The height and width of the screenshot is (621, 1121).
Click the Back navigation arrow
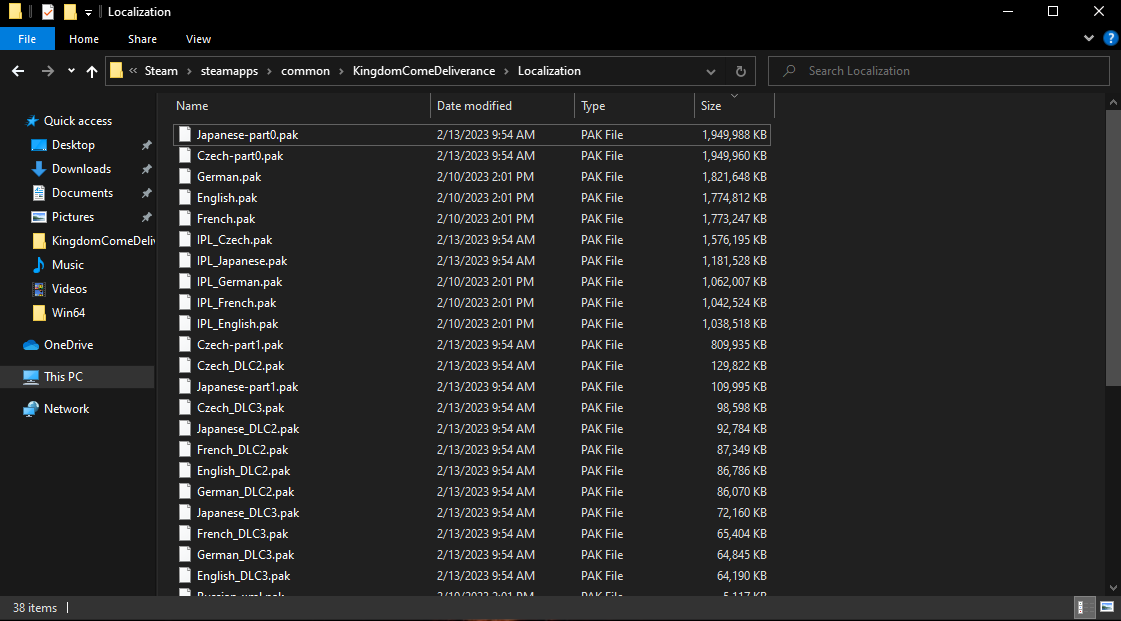pyautogui.click(x=18, y=71)
